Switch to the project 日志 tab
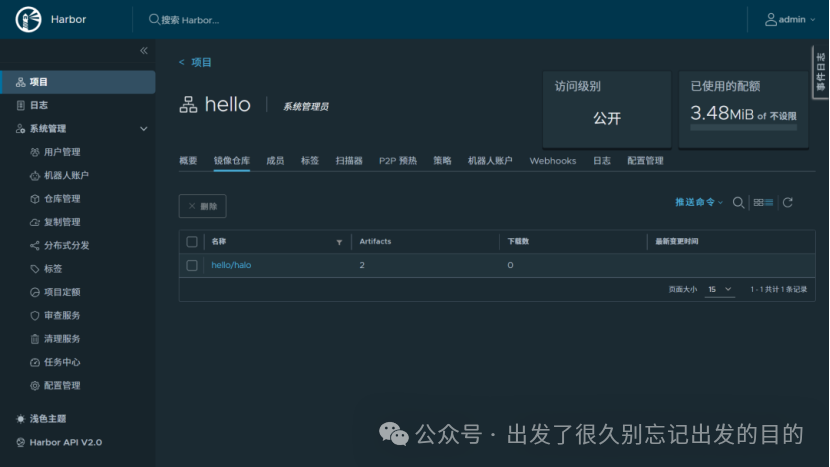The height and width of the screenshot is (467, 830). 602,160
